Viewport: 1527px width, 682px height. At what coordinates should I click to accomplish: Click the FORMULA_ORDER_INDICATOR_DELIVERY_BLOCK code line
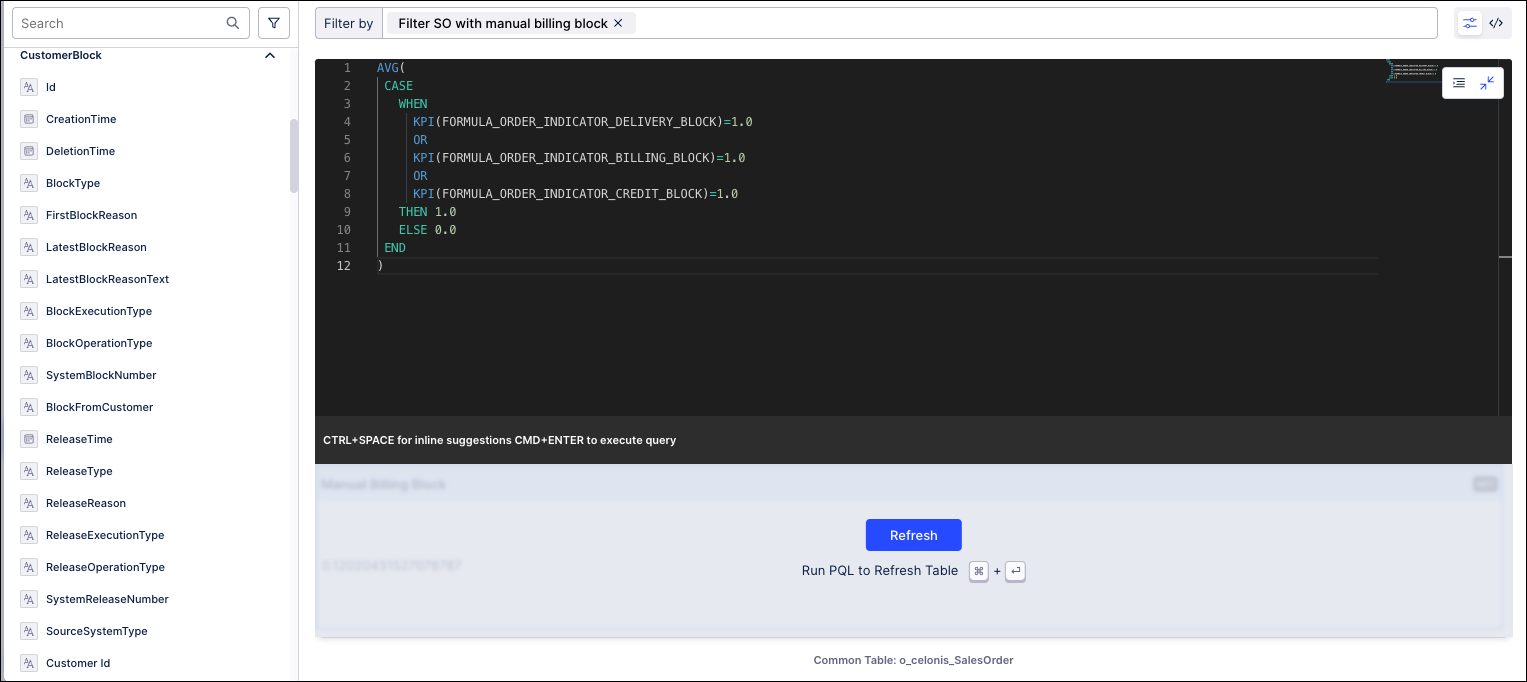(582, 122)
